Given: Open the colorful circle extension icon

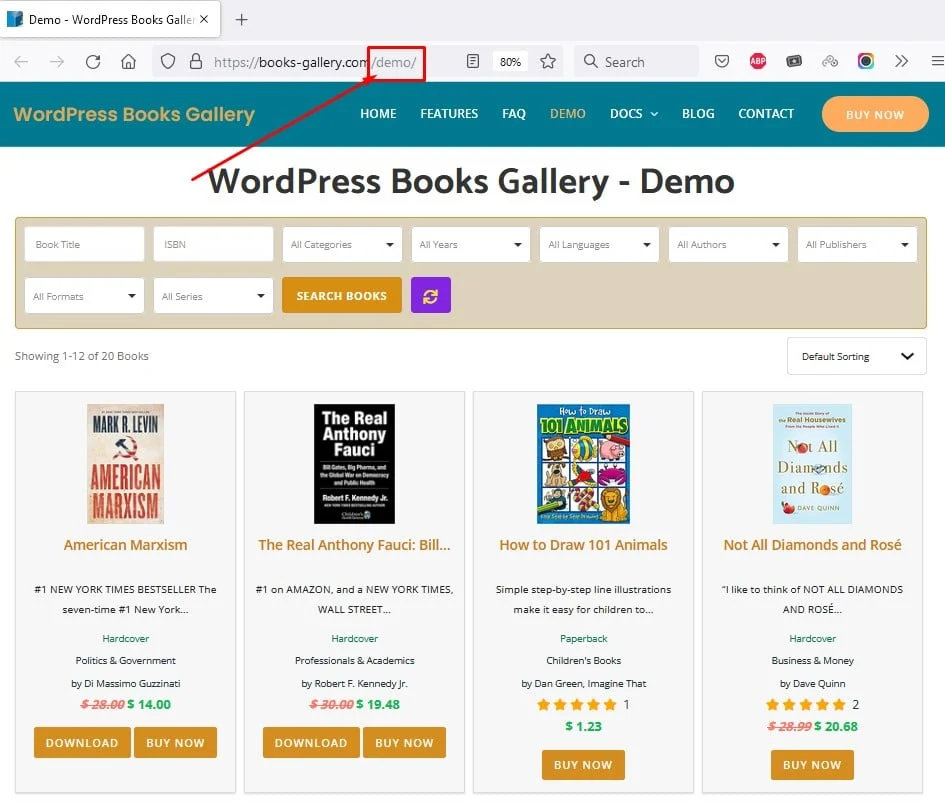Looking at the screenshot, I should (866, 61).
